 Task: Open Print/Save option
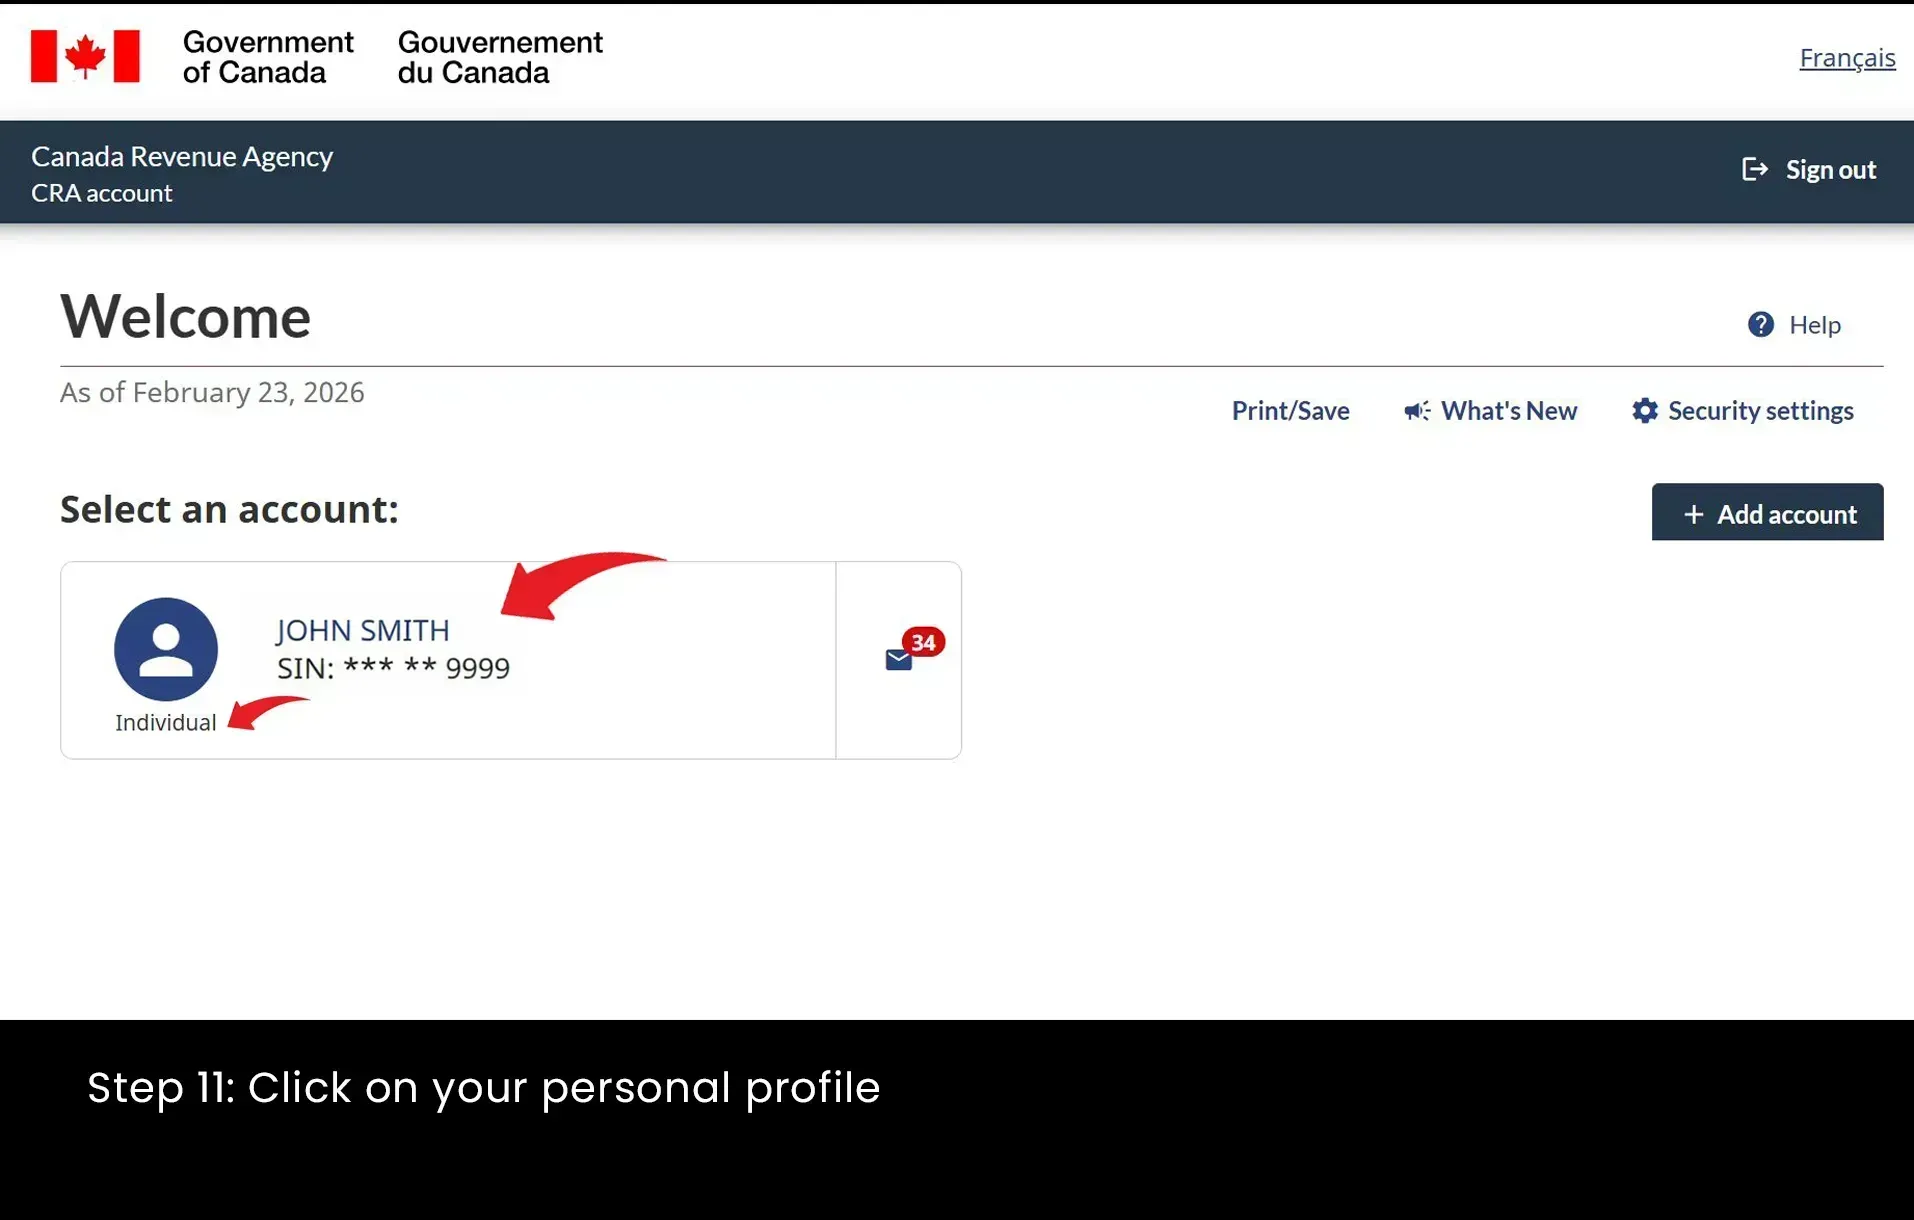point(1290,410)
